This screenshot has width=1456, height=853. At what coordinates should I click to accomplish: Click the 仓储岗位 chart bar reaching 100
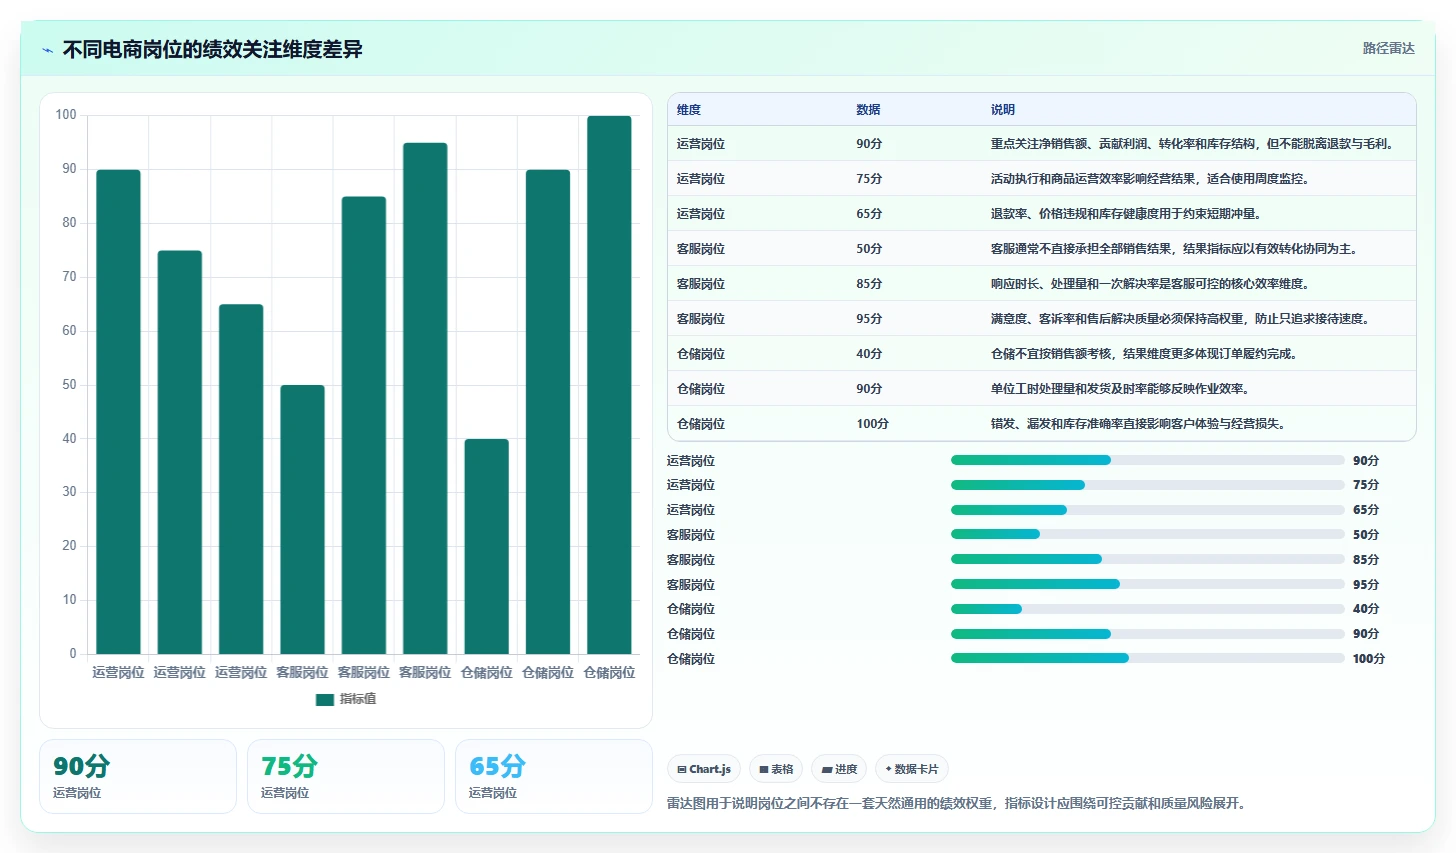(x=609, y=385)
